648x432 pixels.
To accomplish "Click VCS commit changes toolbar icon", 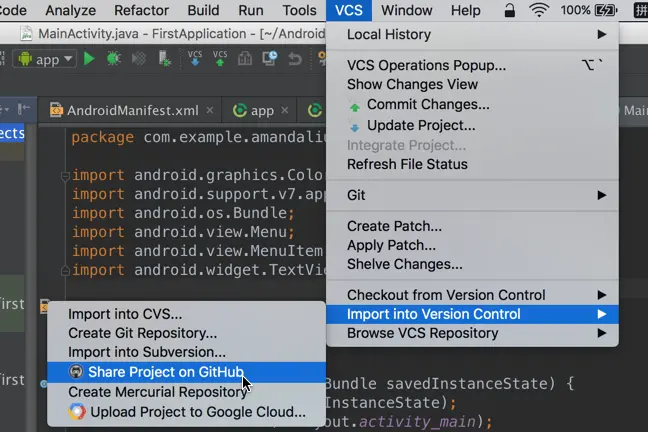I will click(x=220, y=58).
